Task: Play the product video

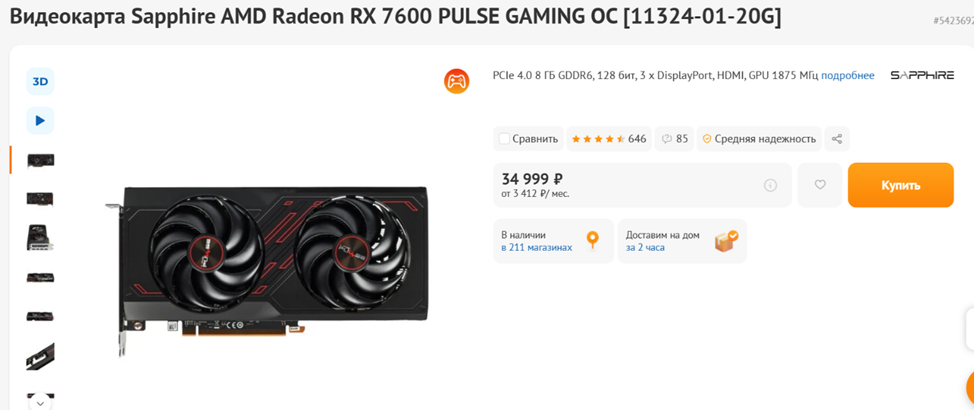Action: tap(40, 121)
